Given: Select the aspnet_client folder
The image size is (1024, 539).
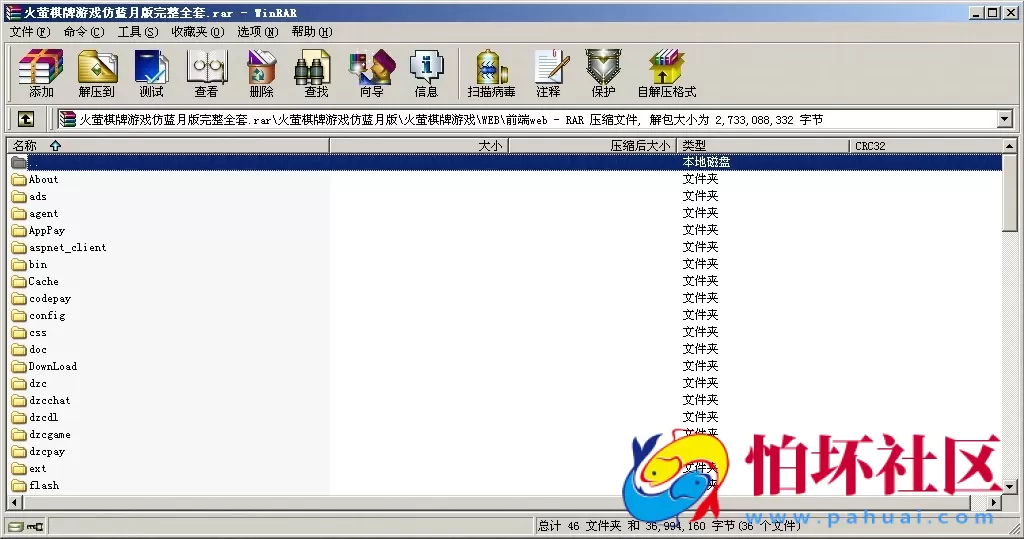Looking at the screenshot, I should (x=67, y=247).
